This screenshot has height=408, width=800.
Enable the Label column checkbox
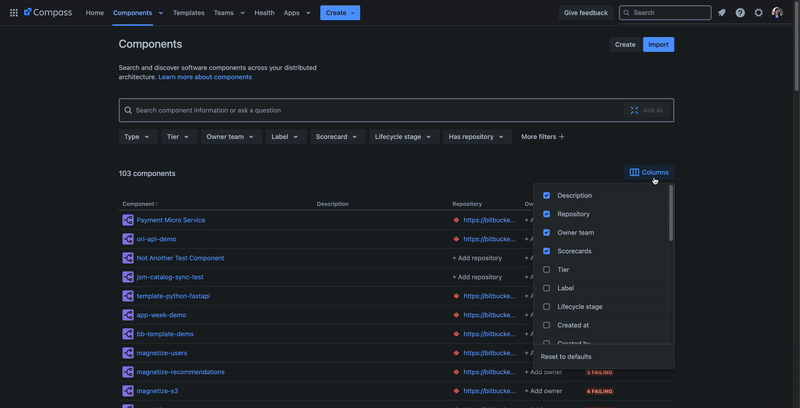pyautogui.click(x=546, y=288)
